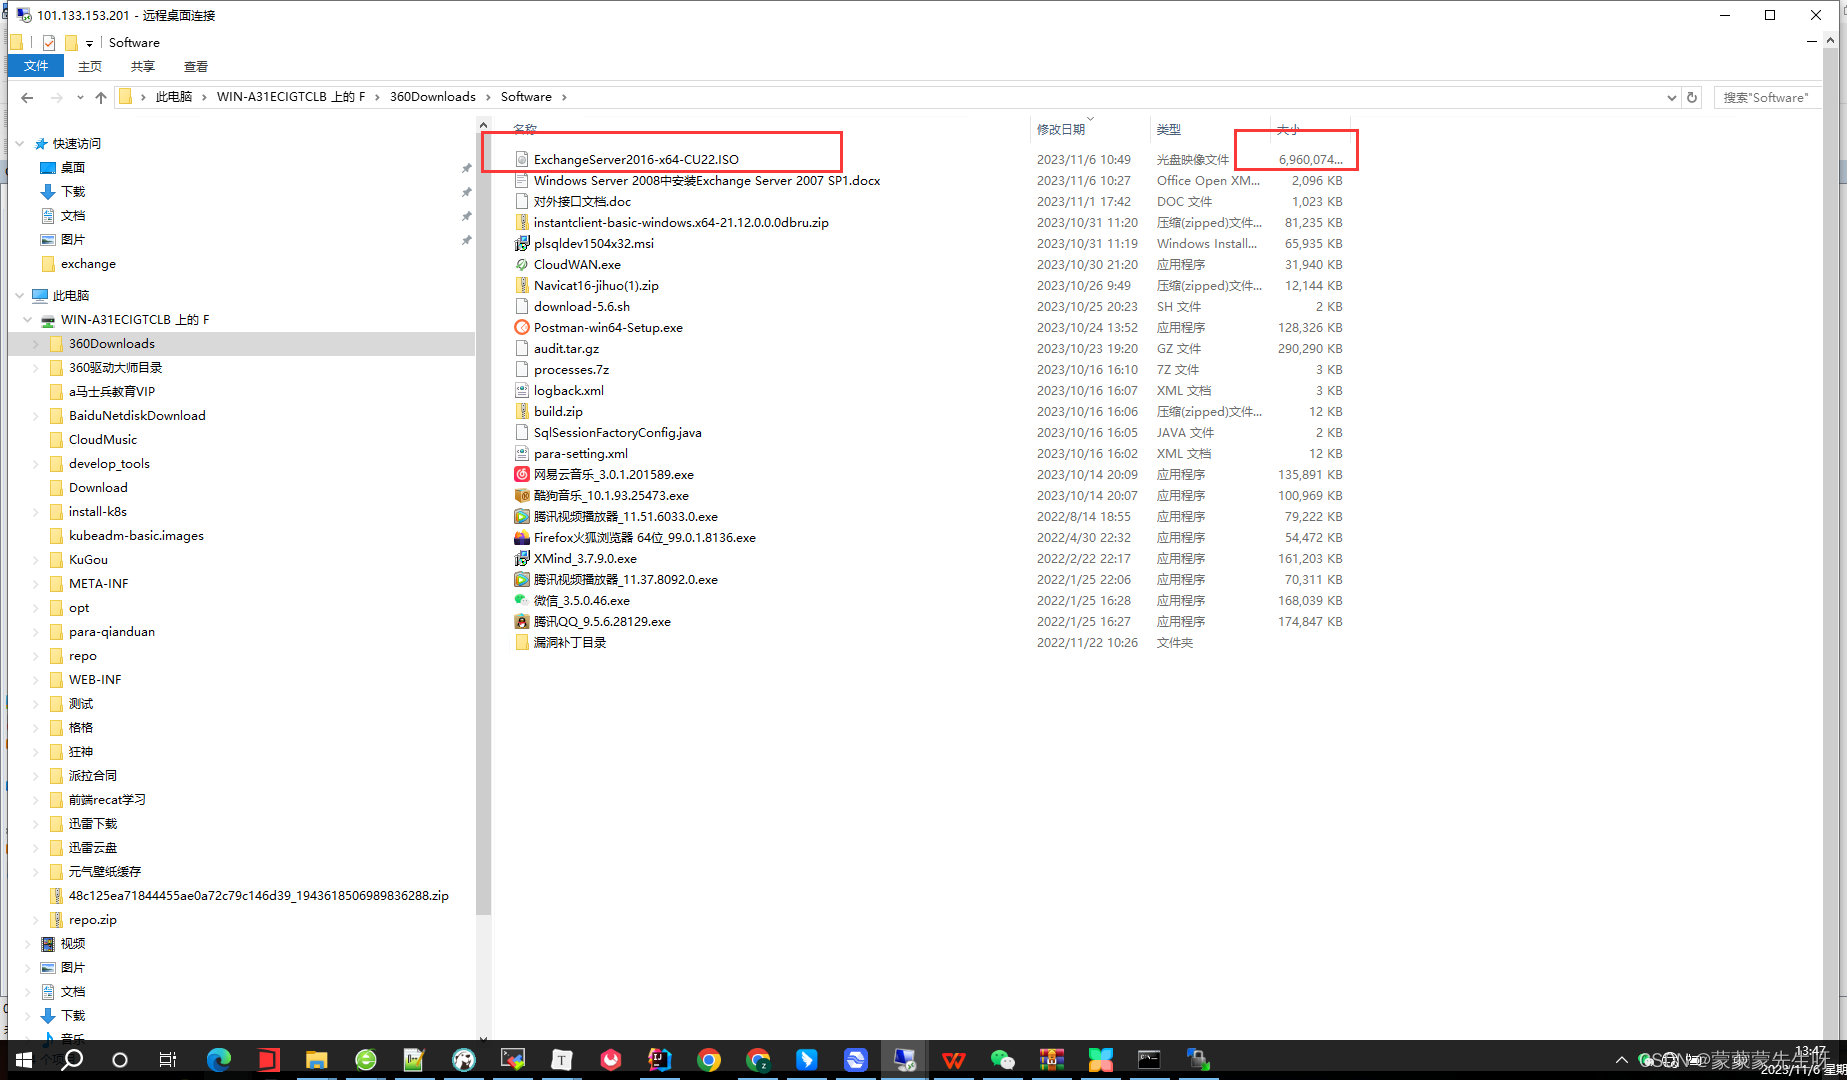Open recent locations dropdown arrow
This screenshot has height=1080, width=1847.
(80, 97)
